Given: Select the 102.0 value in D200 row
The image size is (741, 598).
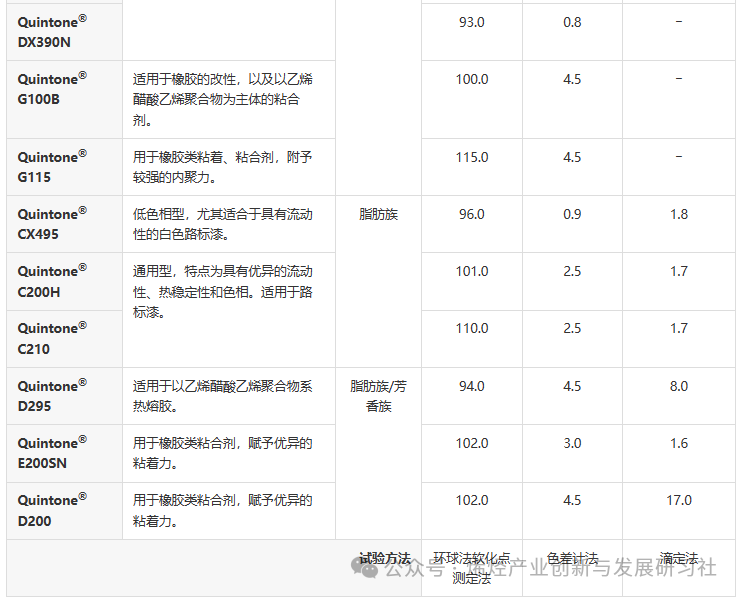Looking at the screenshot, I should coord(472,501).
